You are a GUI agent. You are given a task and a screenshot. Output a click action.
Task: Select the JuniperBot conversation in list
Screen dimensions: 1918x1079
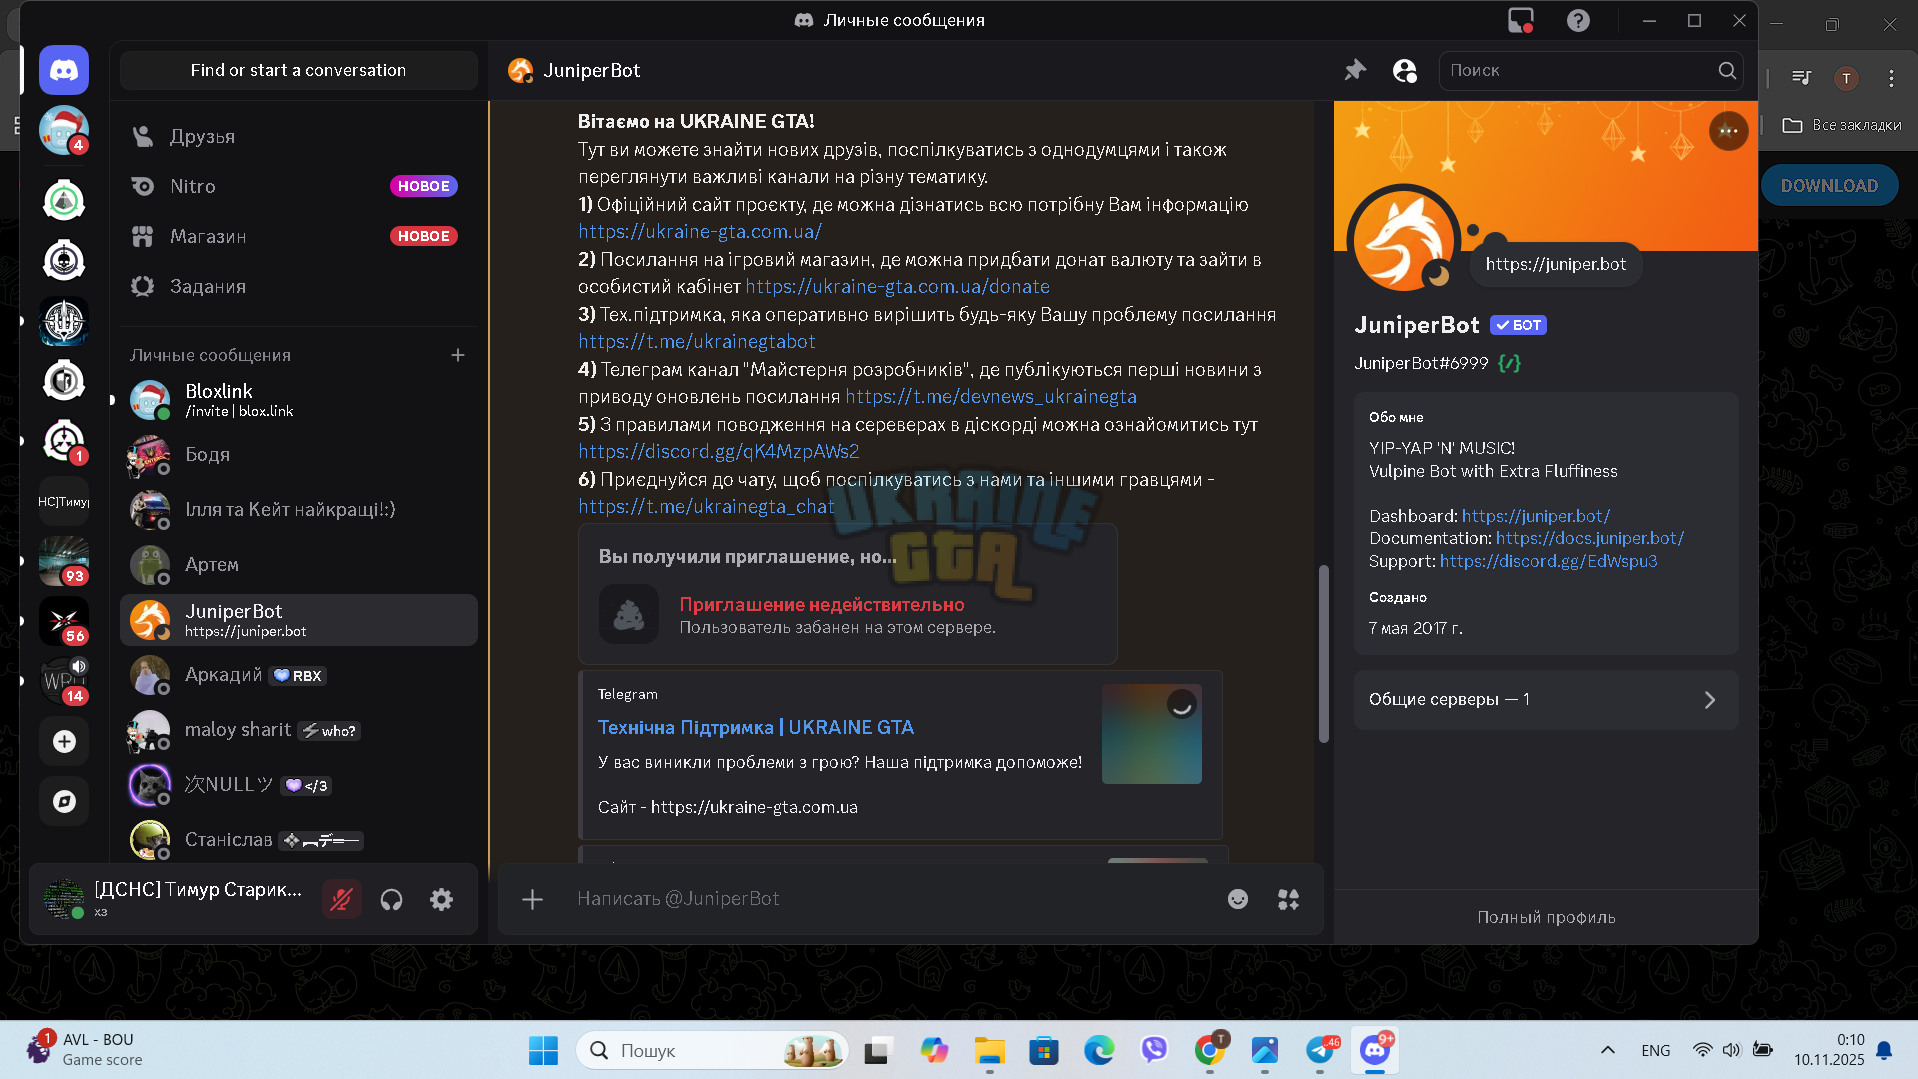click(298, 620)
